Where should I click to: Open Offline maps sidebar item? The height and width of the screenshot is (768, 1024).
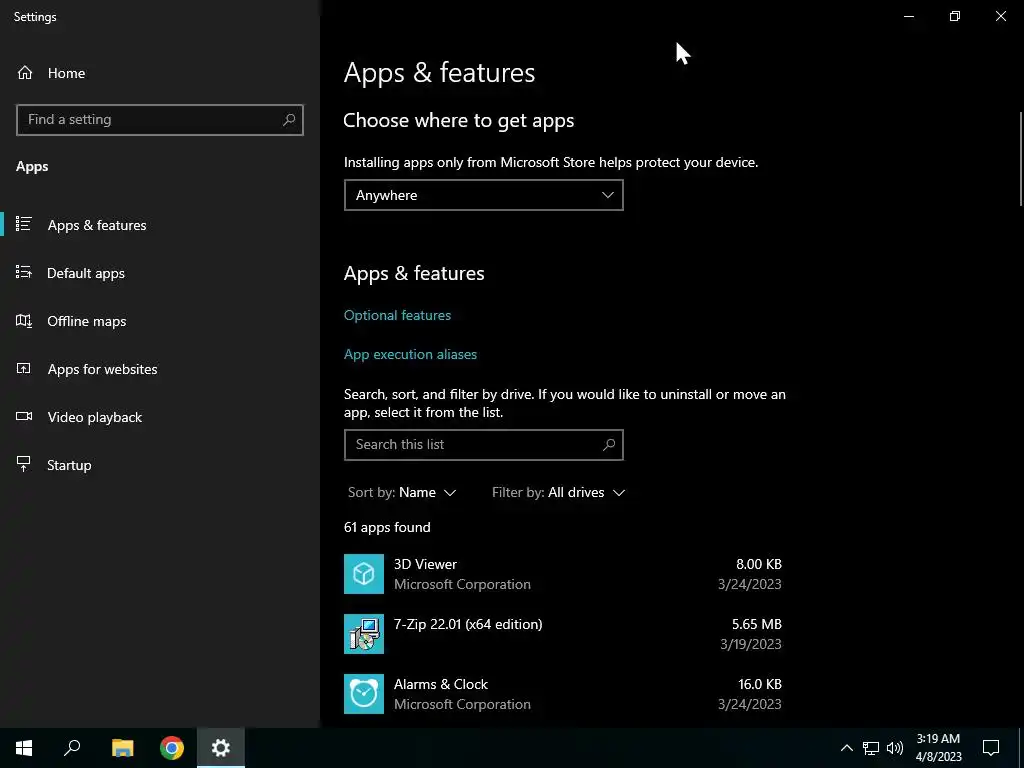(160, 321)
